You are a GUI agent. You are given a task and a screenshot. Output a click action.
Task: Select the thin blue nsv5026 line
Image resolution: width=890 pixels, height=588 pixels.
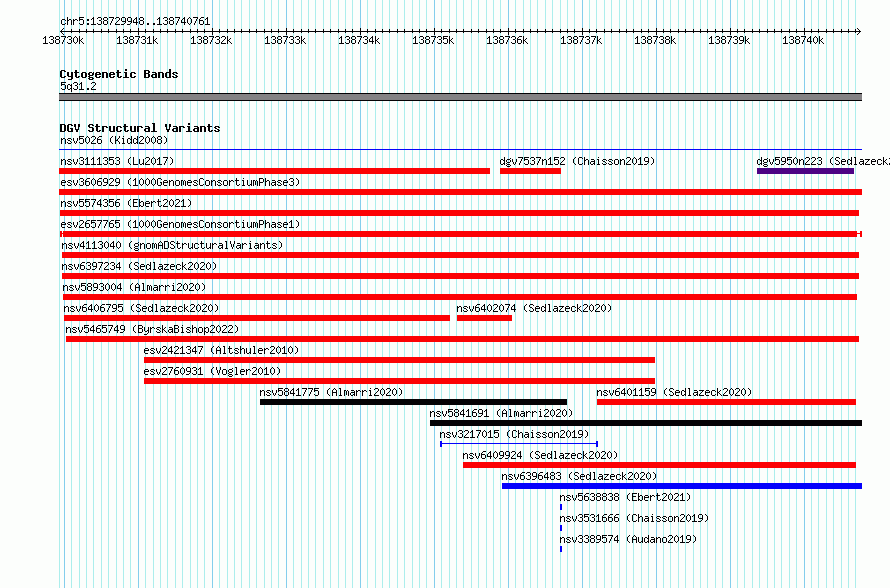pyautogui.click(x=460, y=150)
